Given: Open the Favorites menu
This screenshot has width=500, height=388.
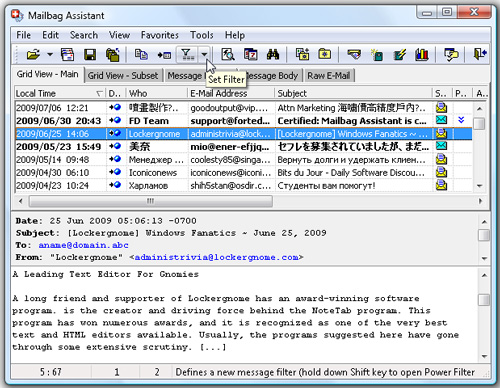Looking at the screenshot, I should point(159,35).
